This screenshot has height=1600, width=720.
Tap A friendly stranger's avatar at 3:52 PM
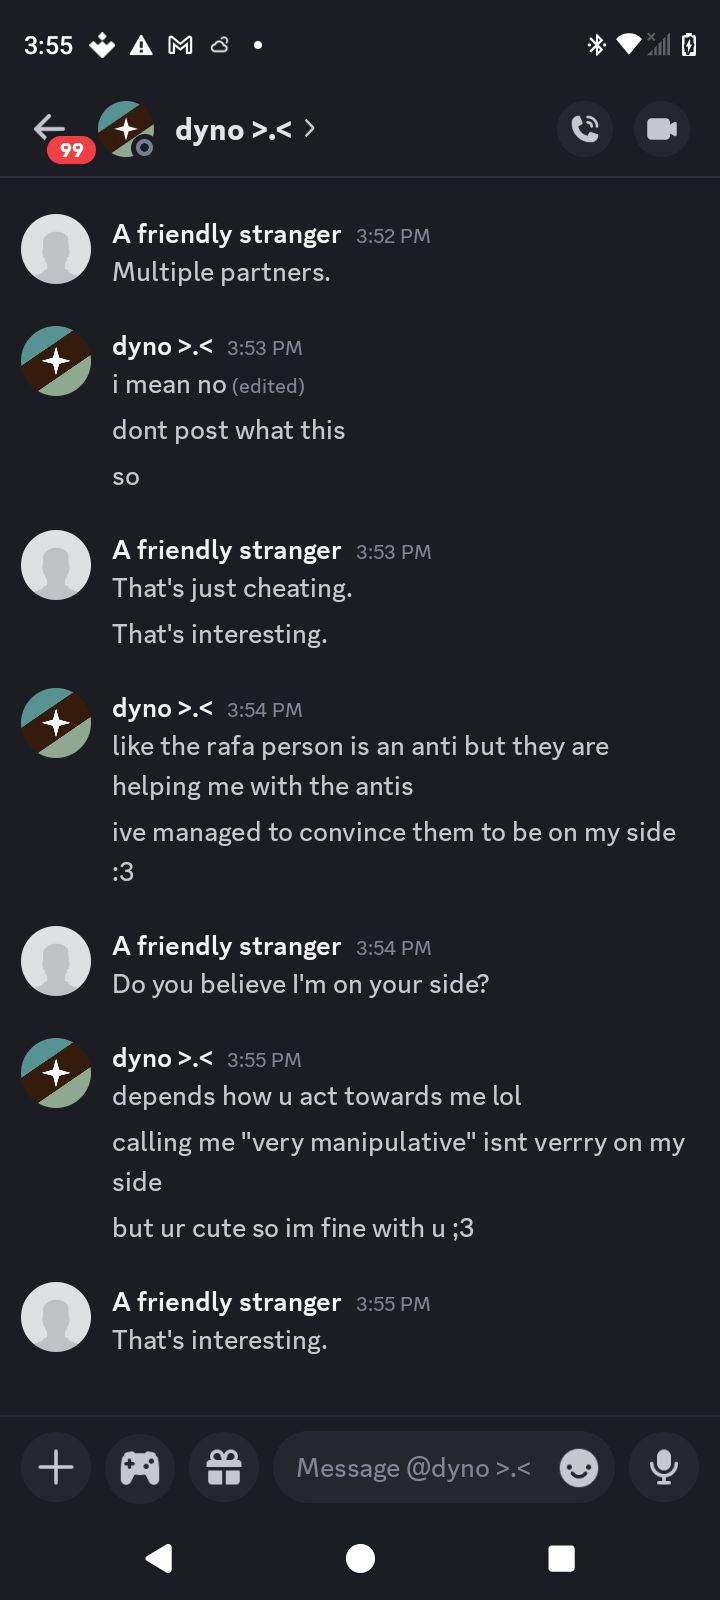56,249
